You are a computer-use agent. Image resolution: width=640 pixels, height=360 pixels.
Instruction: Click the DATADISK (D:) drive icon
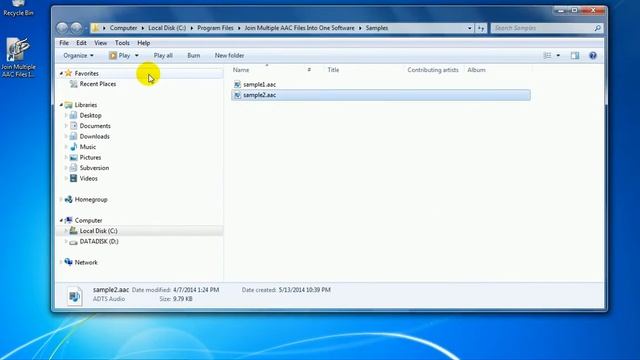click(x=73, y=242)
